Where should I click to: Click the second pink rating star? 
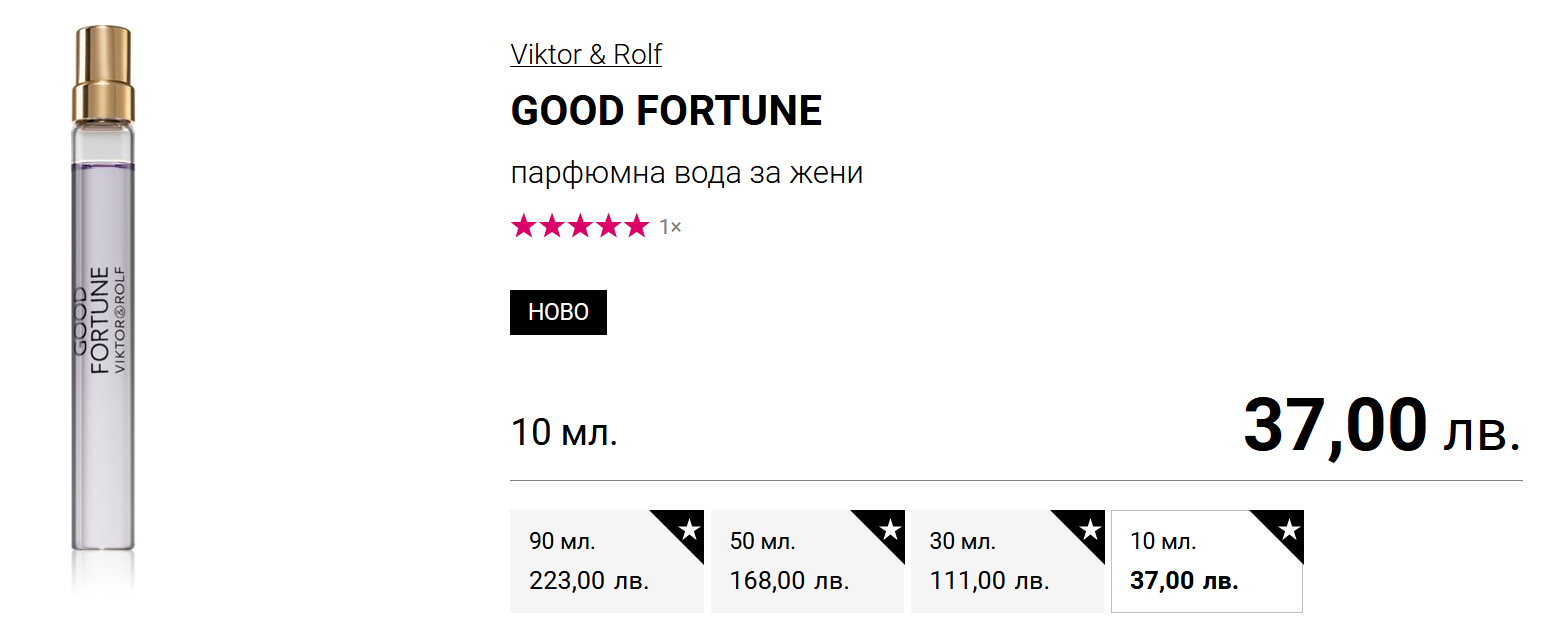[552, 227]
